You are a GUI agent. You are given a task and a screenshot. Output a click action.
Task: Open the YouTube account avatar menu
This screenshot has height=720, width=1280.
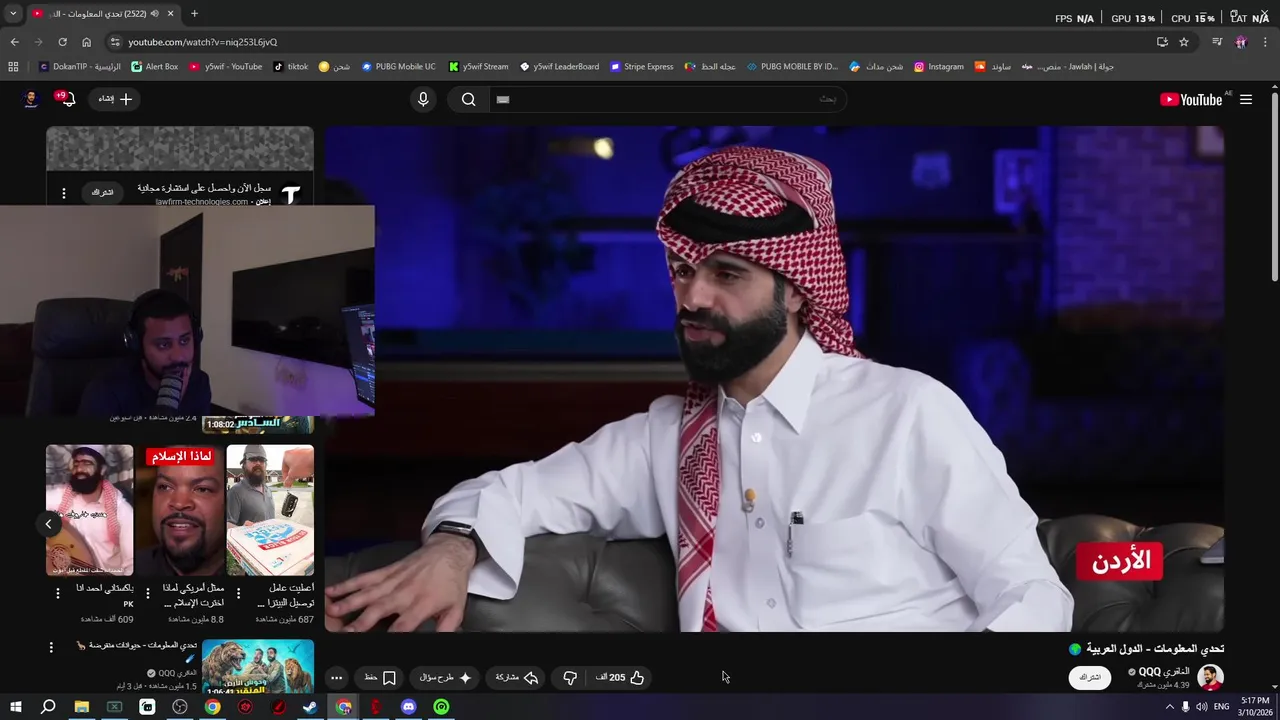click(x=31, y=99)
